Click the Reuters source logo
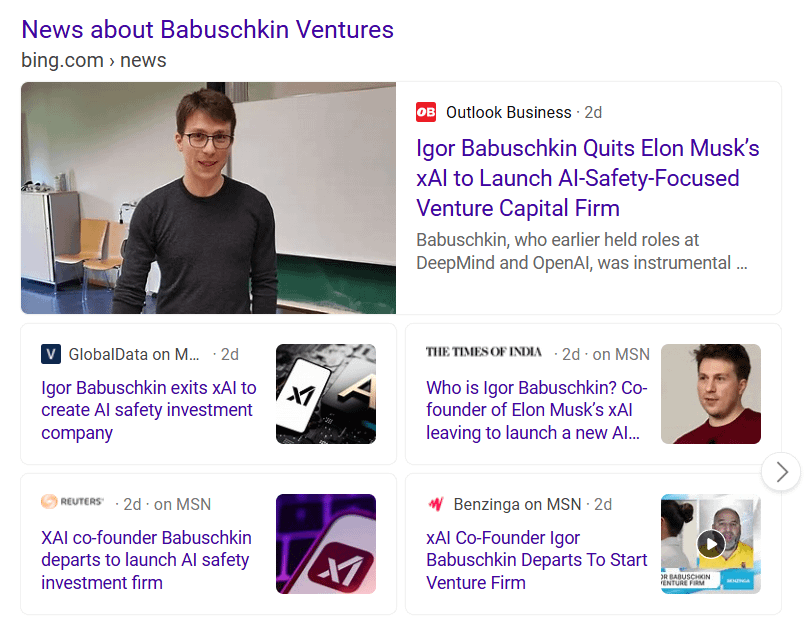This screenshot has height=618, width=806. point(72,502)
